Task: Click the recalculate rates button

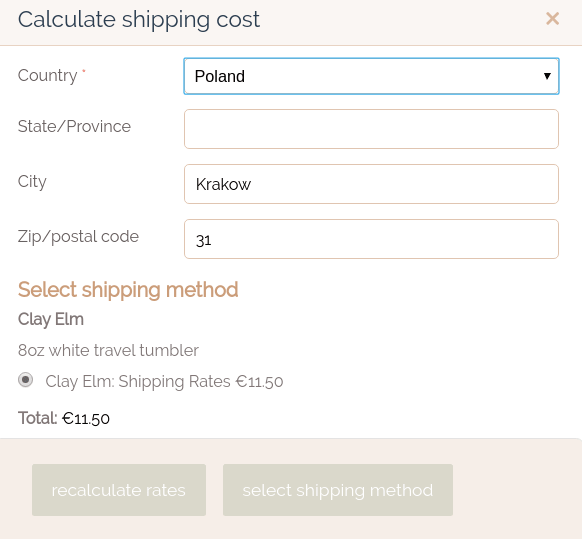Action: (119, 490)
